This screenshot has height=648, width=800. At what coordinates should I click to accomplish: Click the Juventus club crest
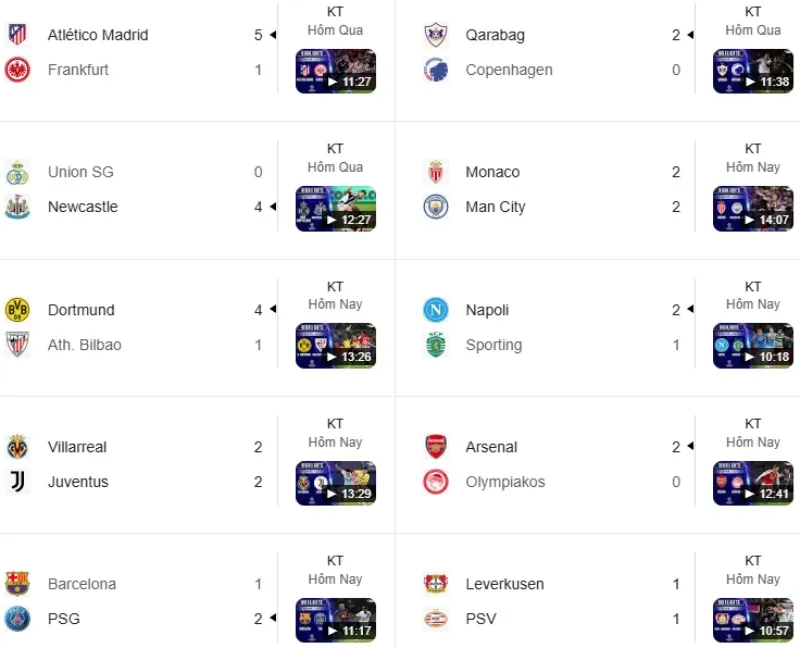[x=17, y=482]
